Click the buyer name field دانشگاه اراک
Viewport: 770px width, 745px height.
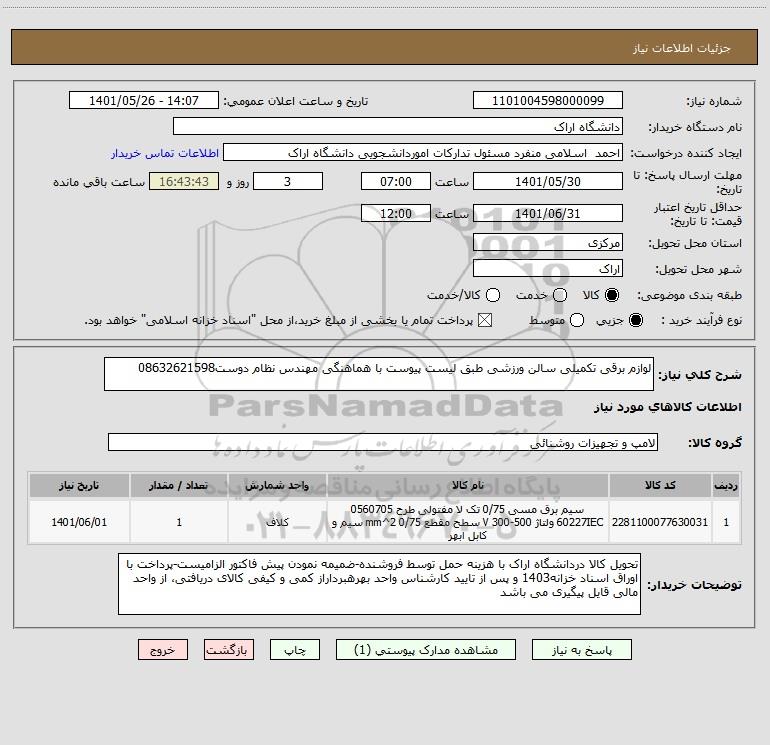pos(398,127)
